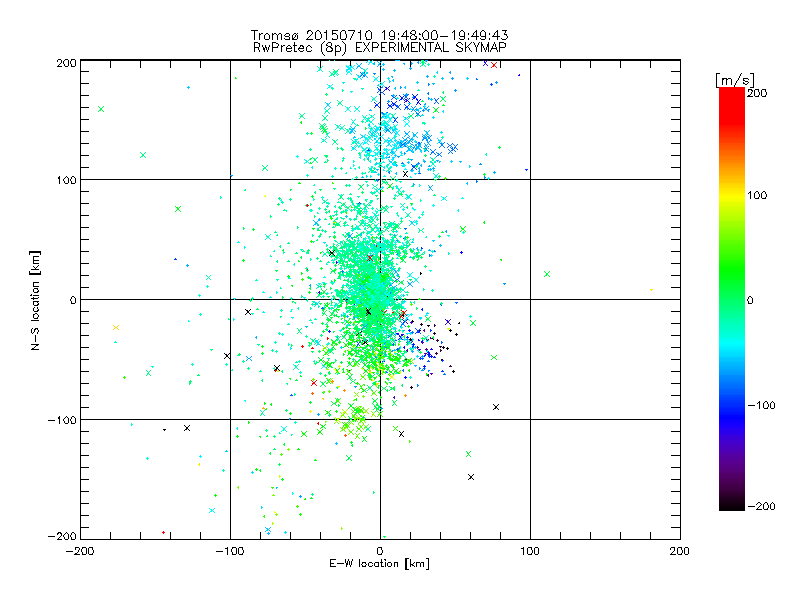Click the y-axis '200' tick label
Viewport: 800px width, 600px height.
66,63
